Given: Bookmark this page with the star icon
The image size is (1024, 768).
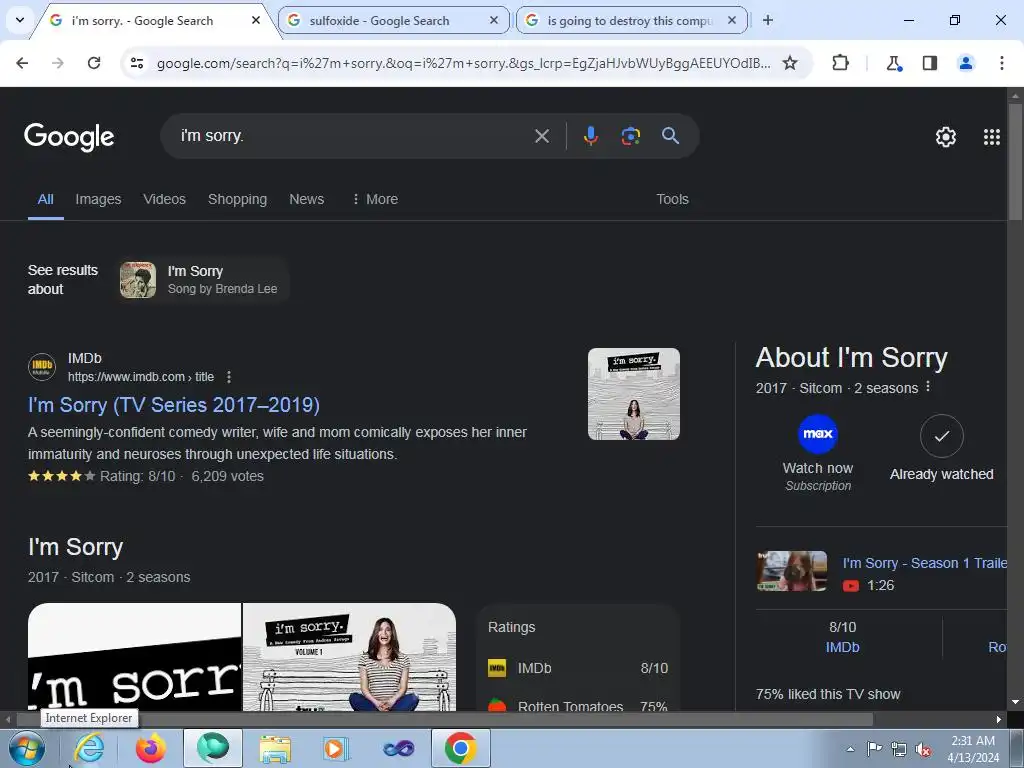Looking at the screenshot, I should 790,63.
